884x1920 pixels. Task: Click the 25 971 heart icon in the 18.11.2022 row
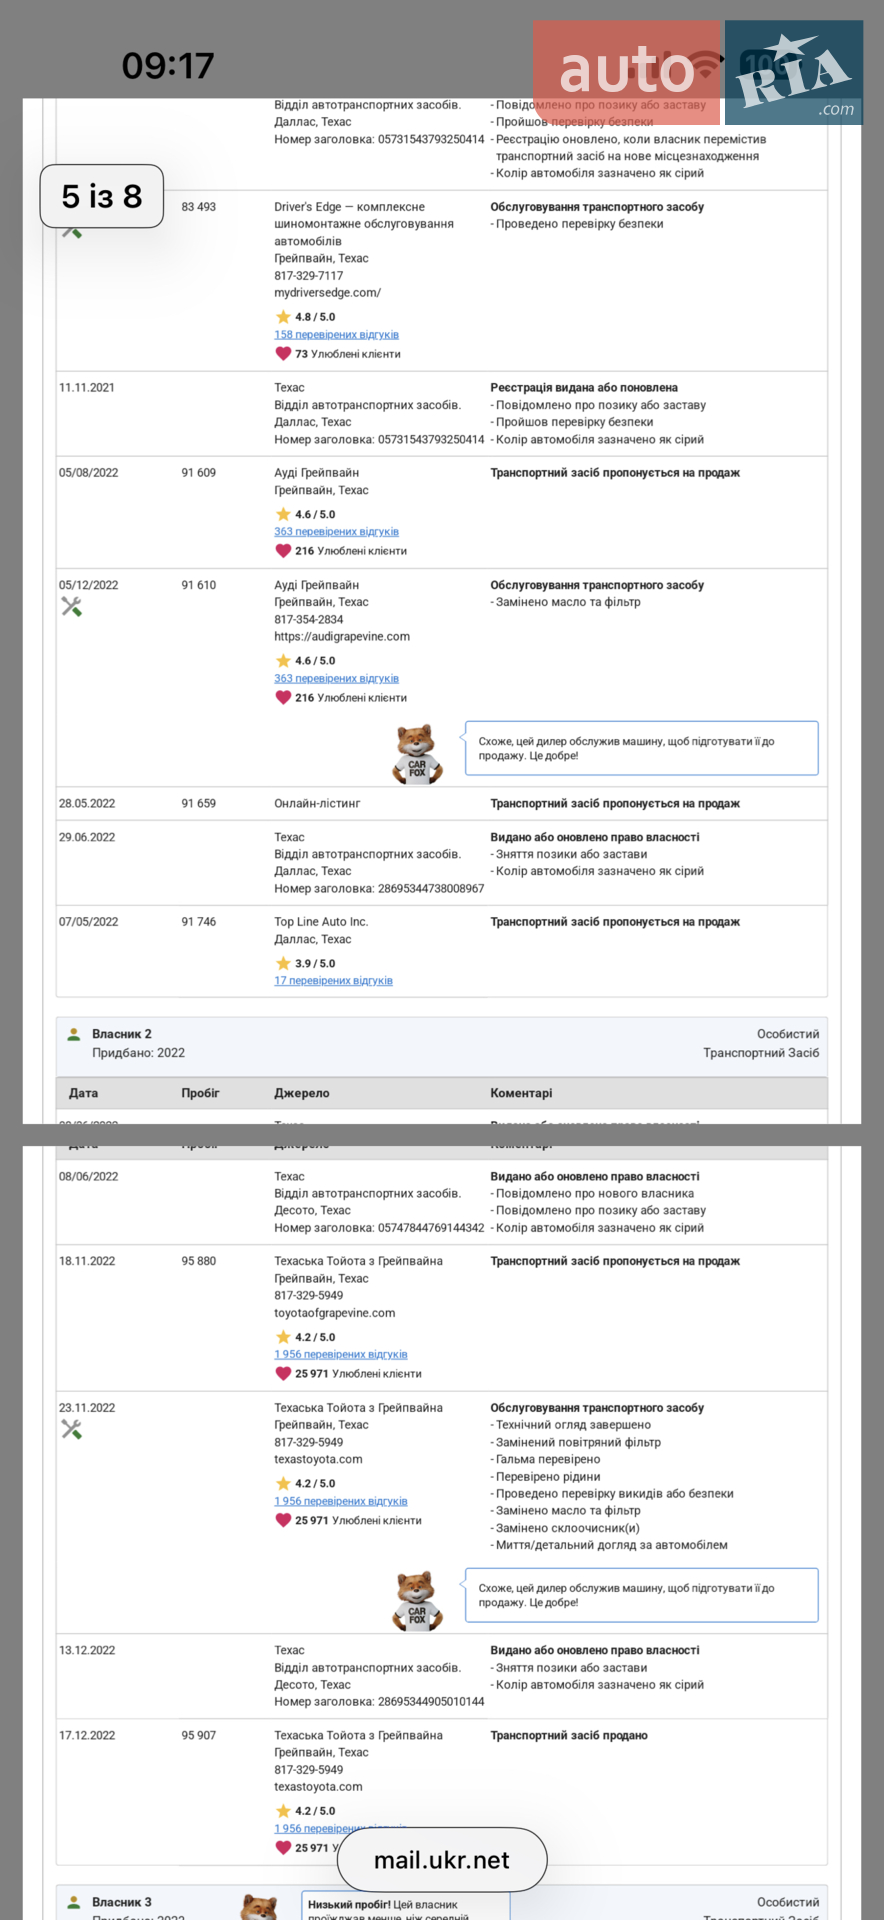point(283,1373)
